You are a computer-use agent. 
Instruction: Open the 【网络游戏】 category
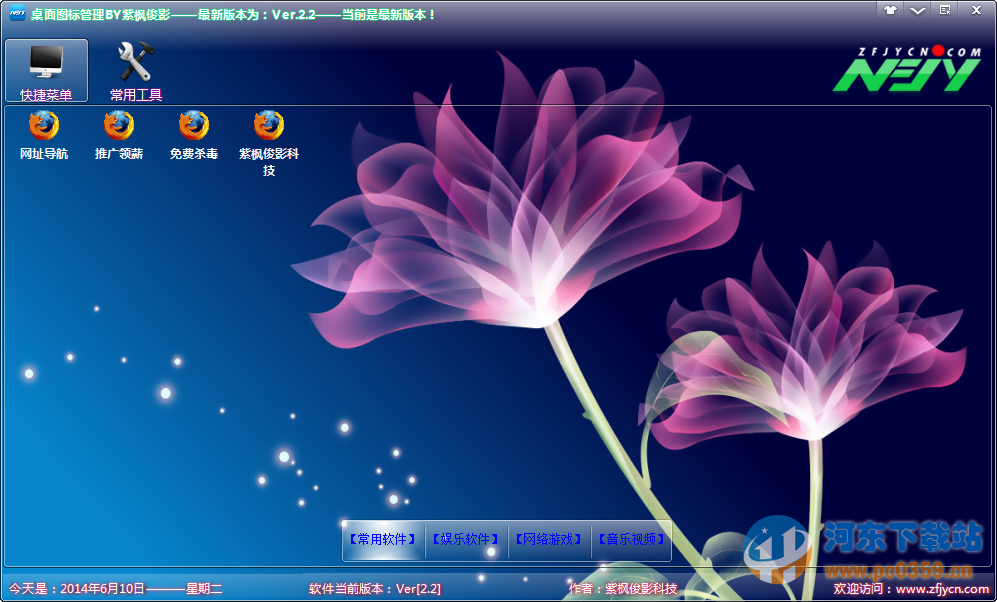point(549,540)
